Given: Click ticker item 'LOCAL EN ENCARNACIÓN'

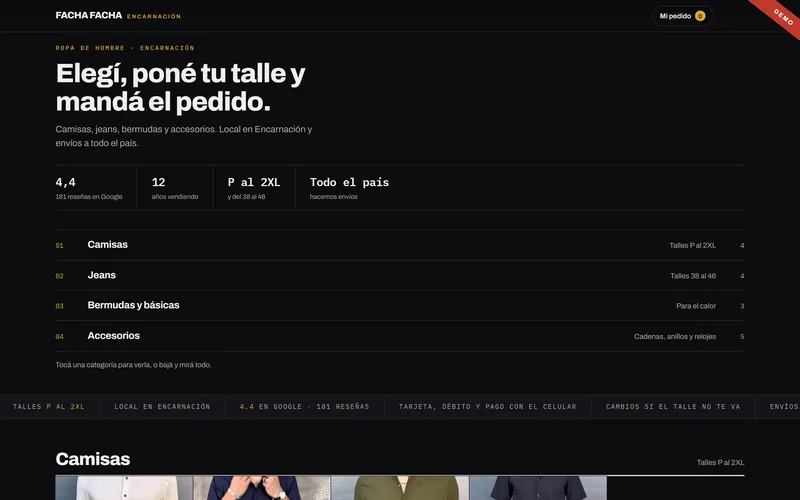Looking at the screenshot, I should click(162, 407).
